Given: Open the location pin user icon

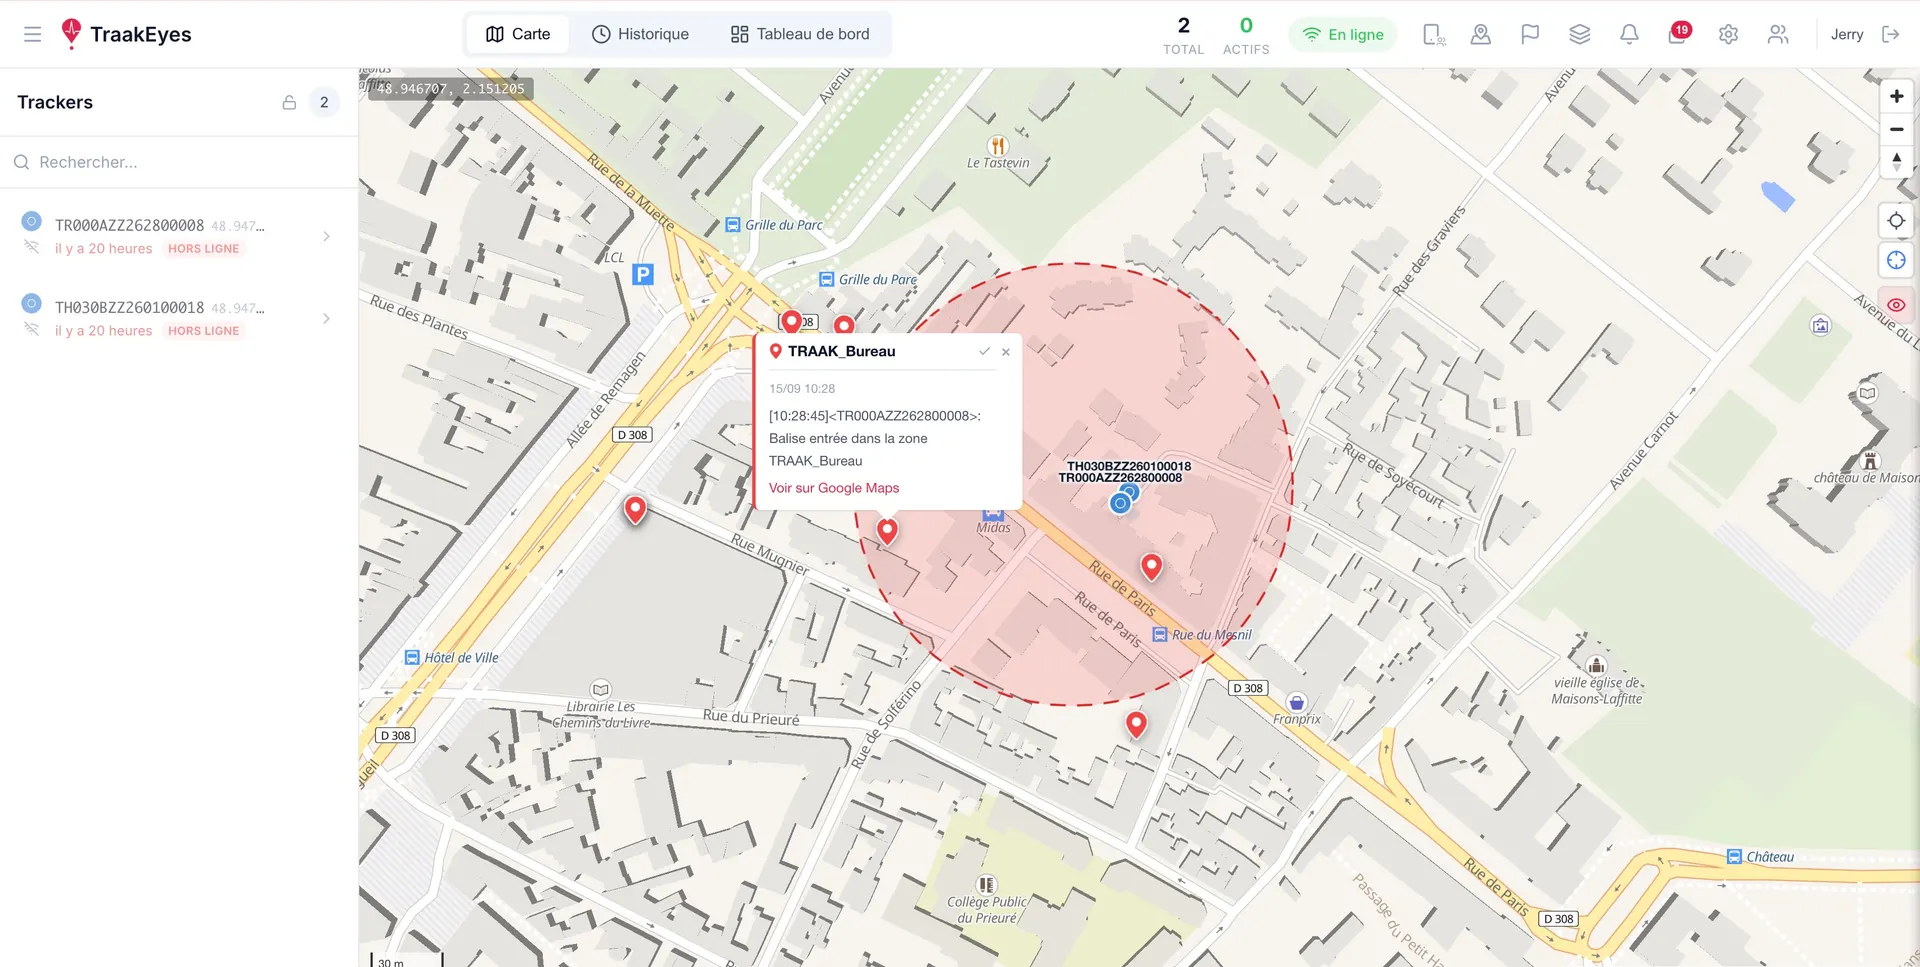Looking at the screenshot, I should [x=1481, y=34].
